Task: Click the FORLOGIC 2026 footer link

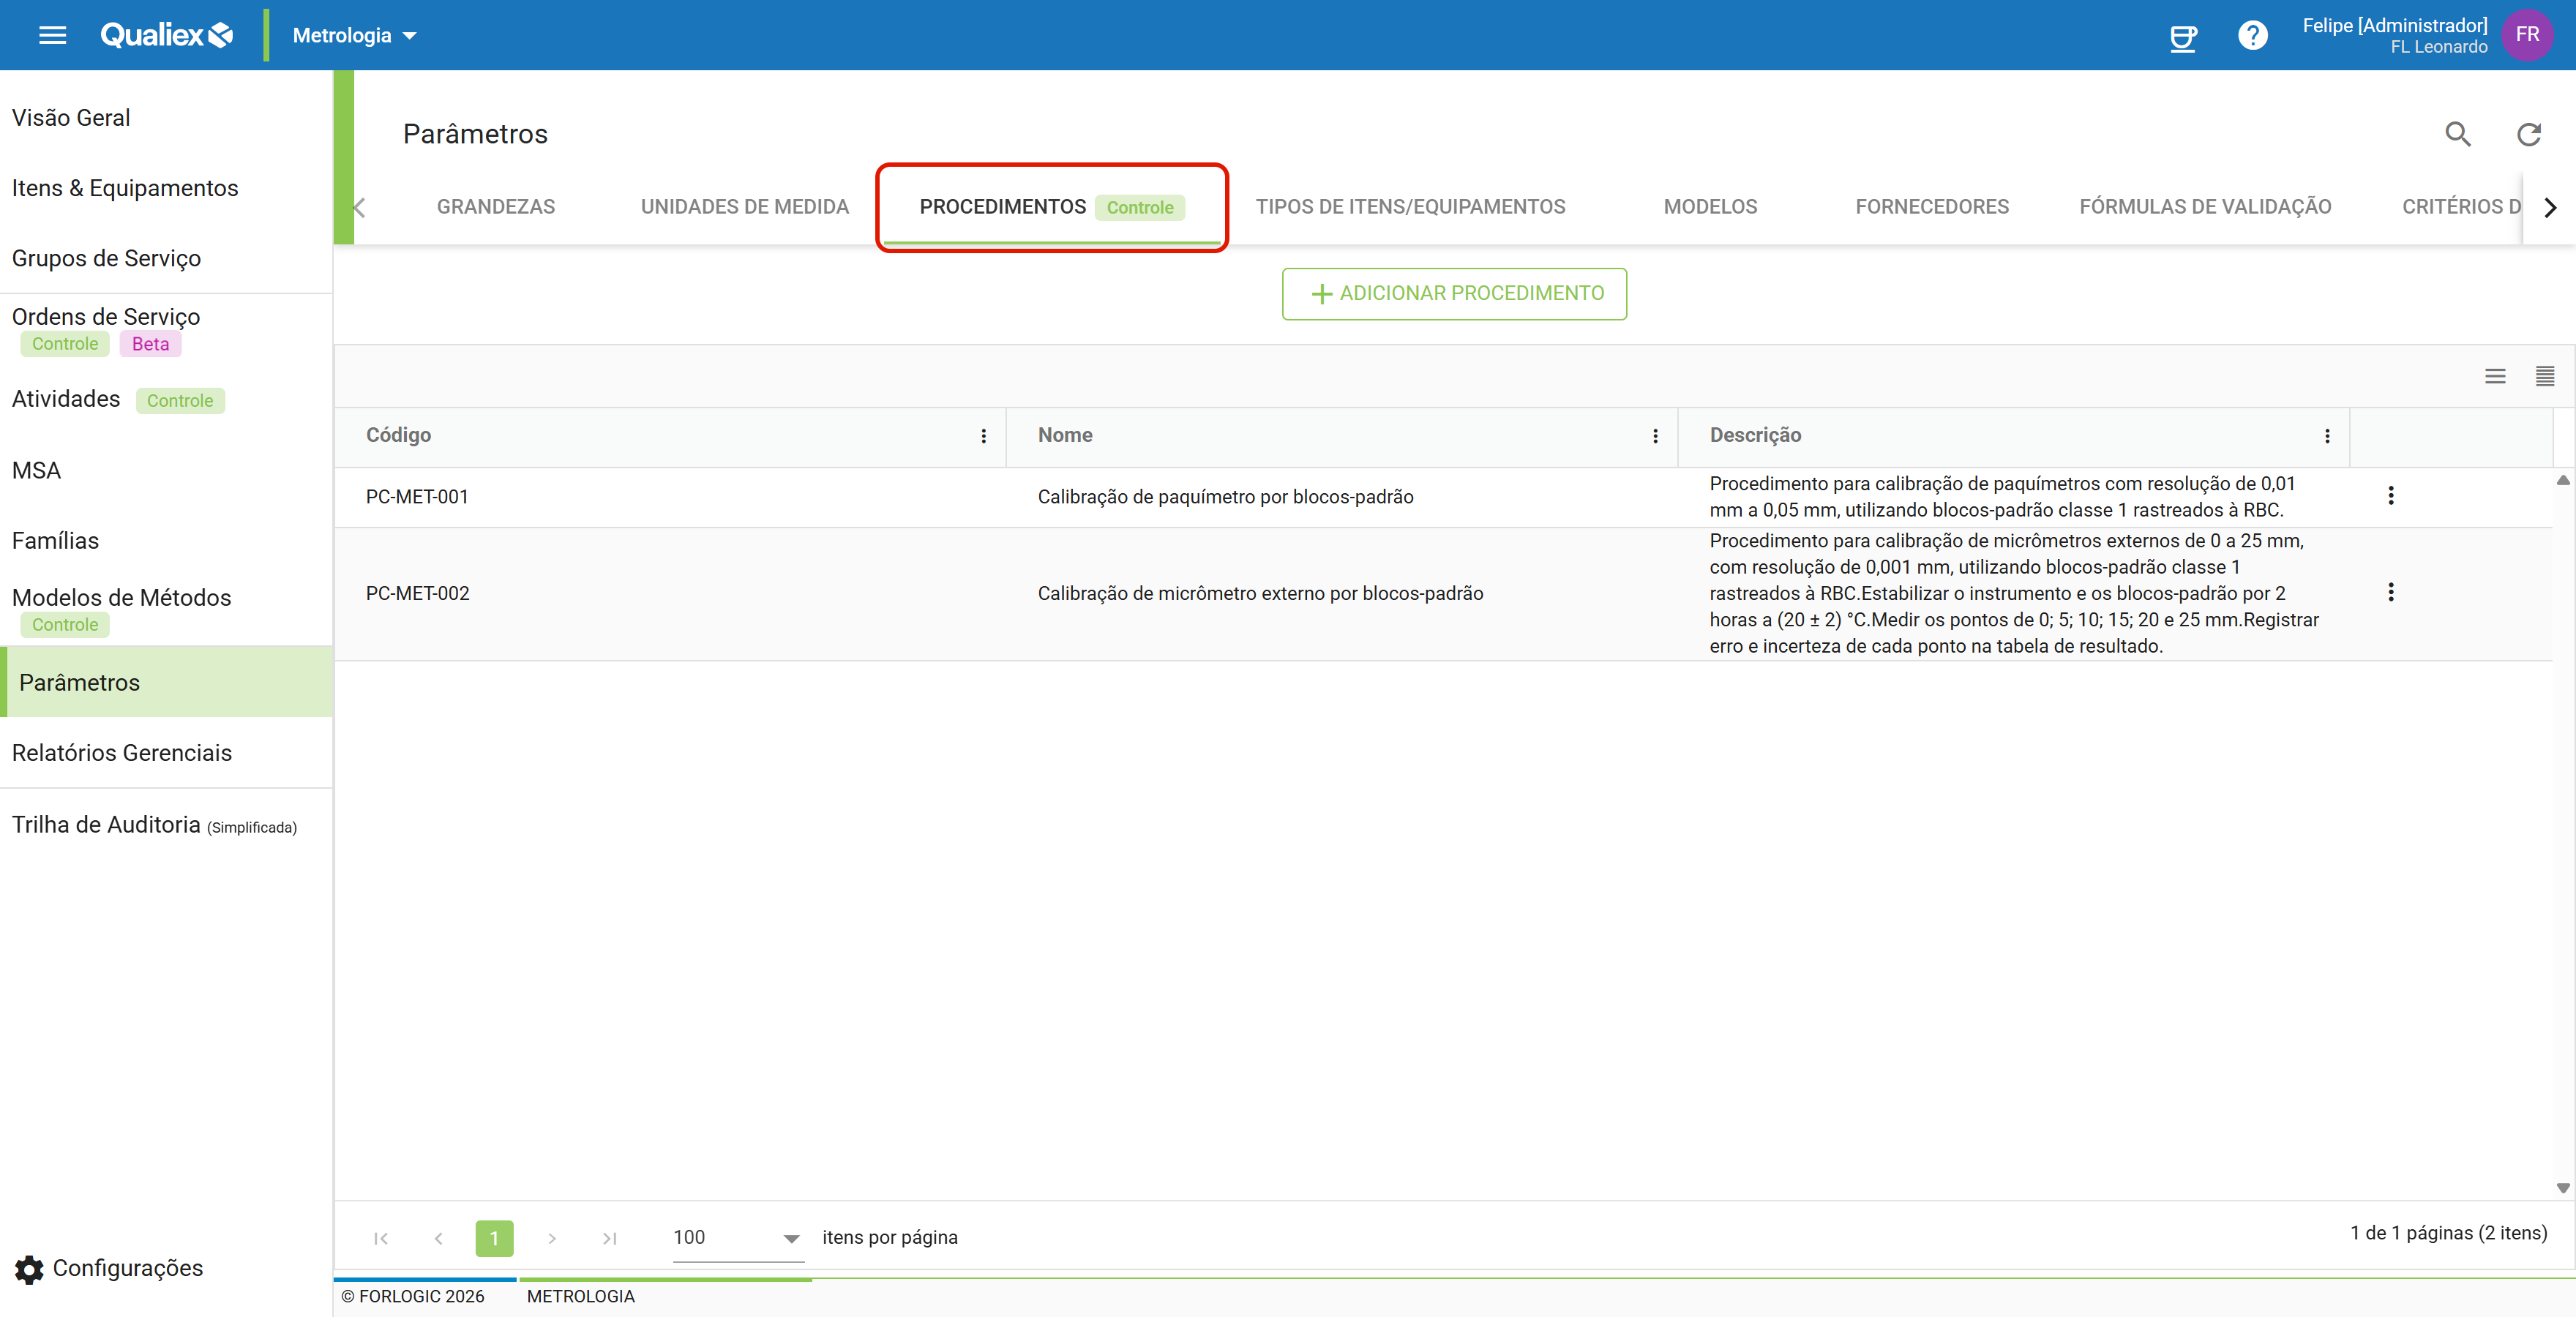Action: point(412,1297)
